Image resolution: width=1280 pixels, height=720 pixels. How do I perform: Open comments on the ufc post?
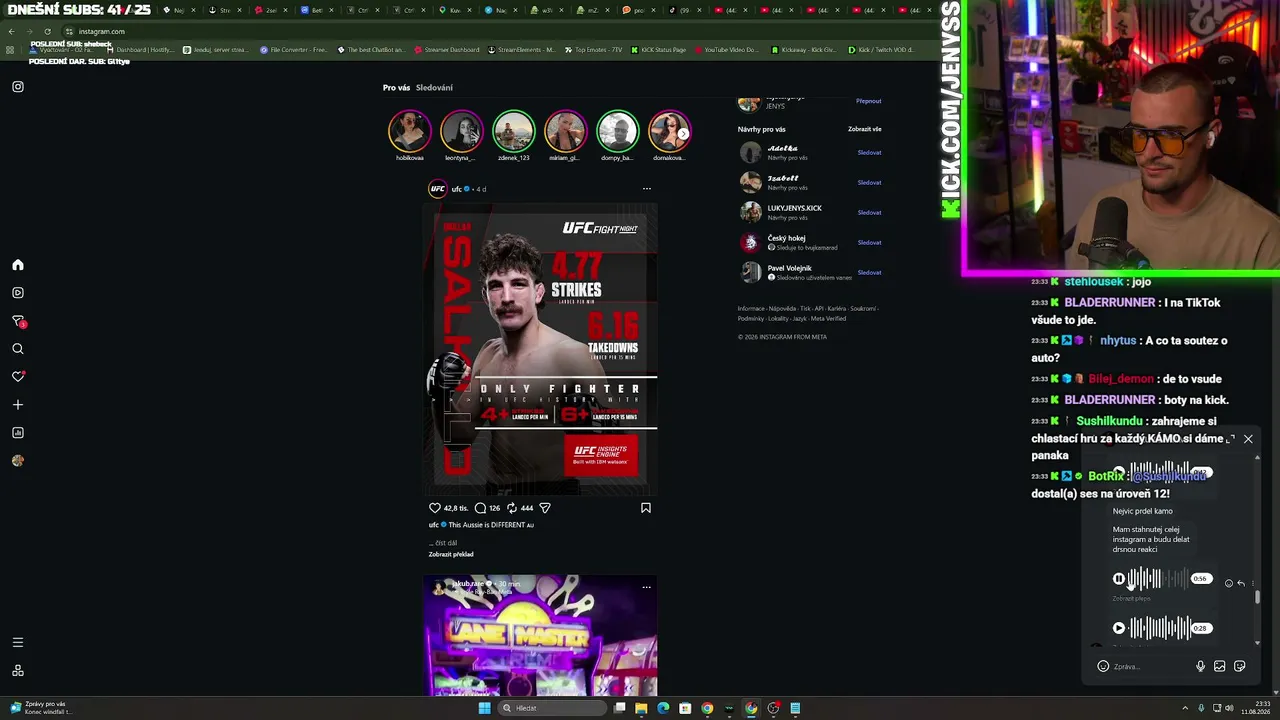tap(480, 508)
